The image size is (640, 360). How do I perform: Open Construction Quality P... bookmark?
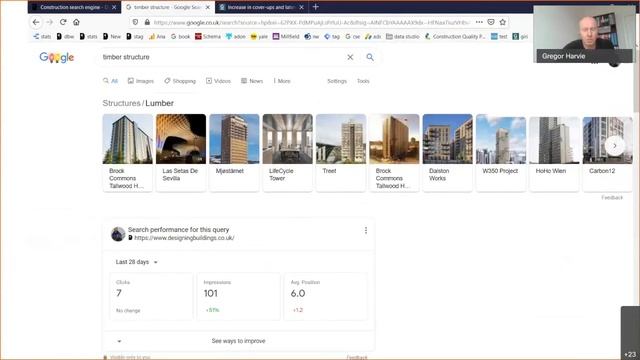455,36
